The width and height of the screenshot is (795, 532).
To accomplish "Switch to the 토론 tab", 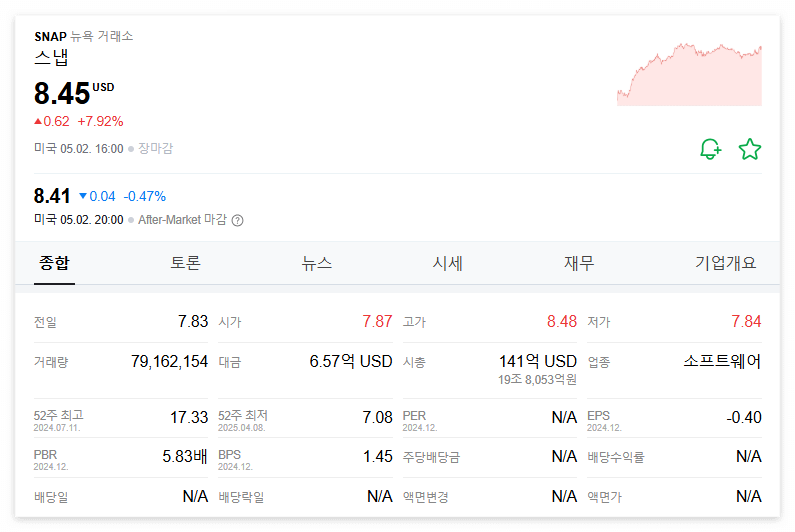I will (x=186, y=263).
